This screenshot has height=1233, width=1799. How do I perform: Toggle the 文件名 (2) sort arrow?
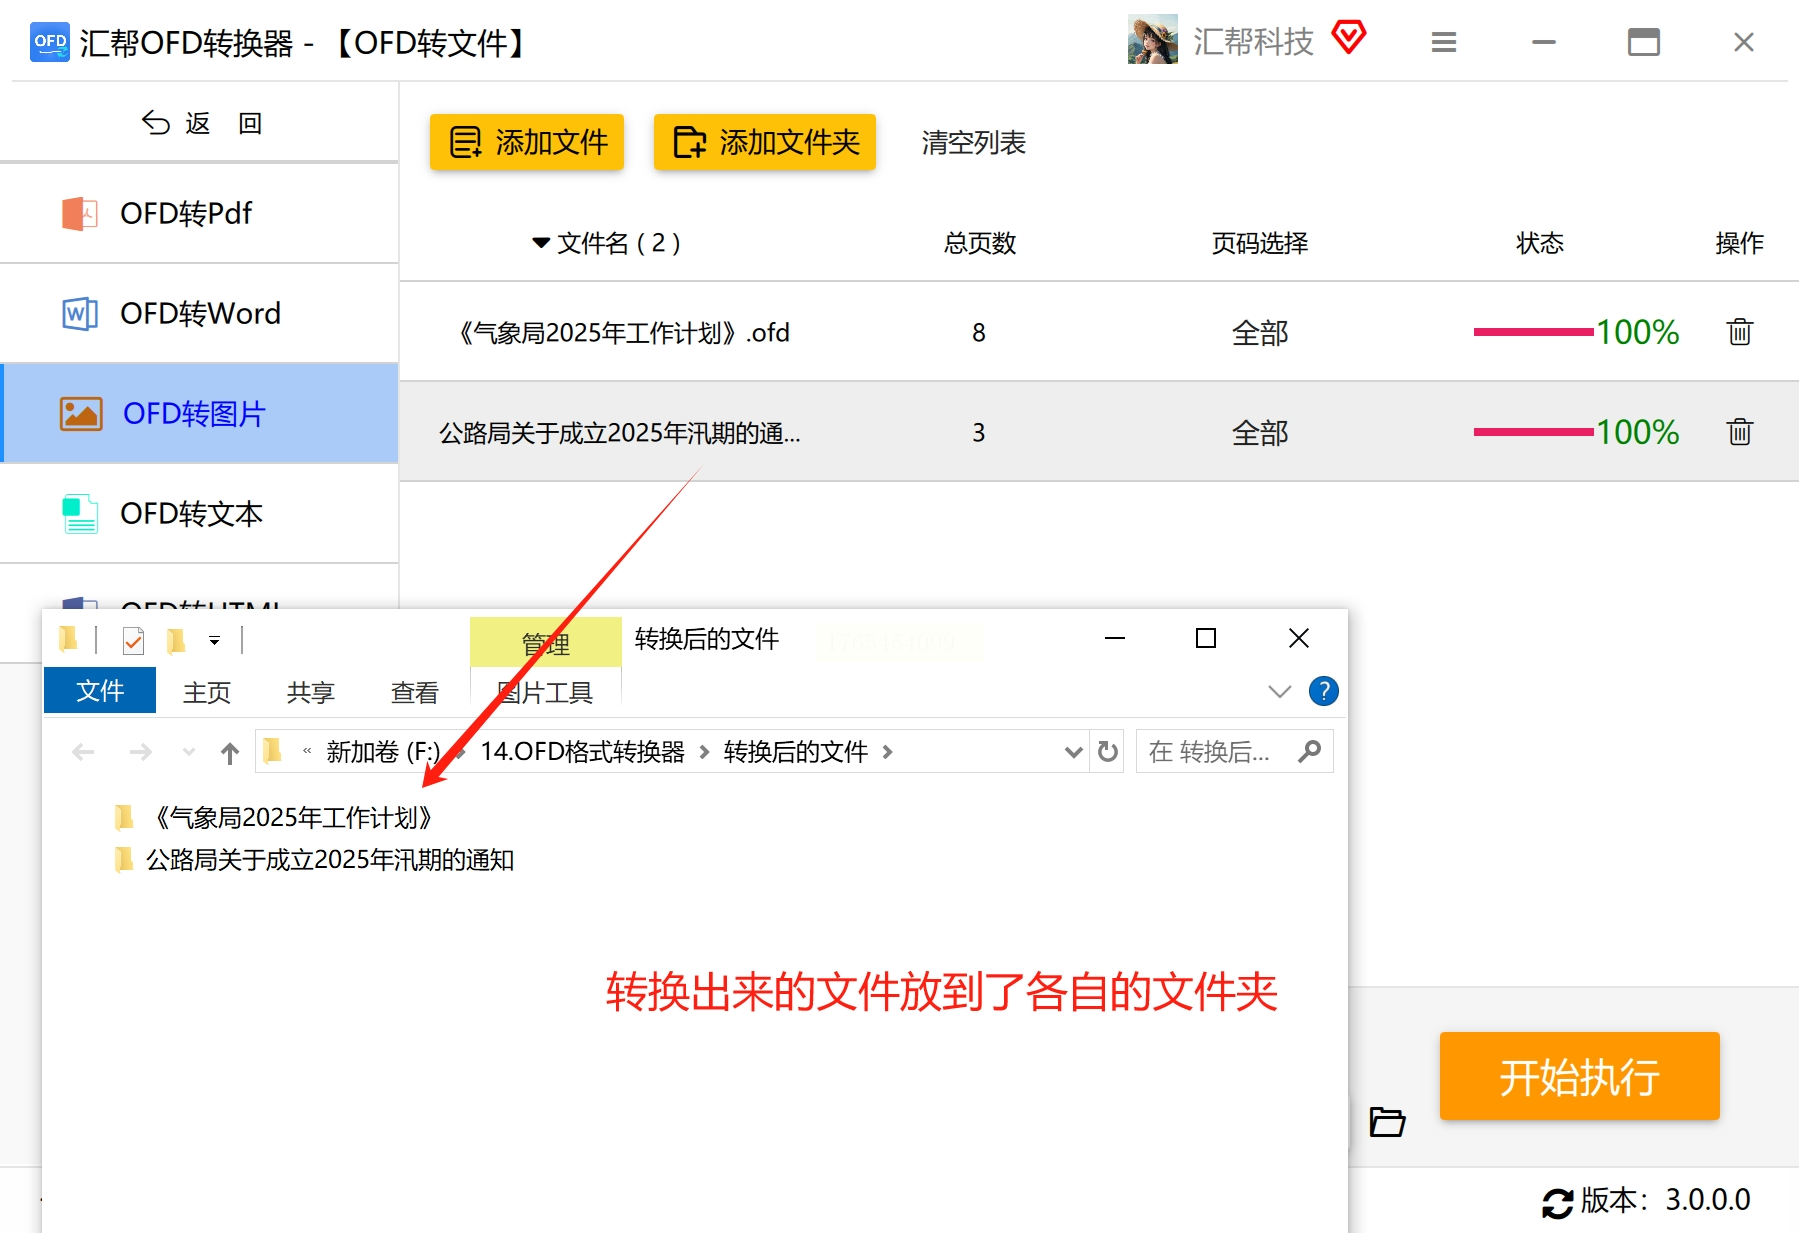coord(541,243)
